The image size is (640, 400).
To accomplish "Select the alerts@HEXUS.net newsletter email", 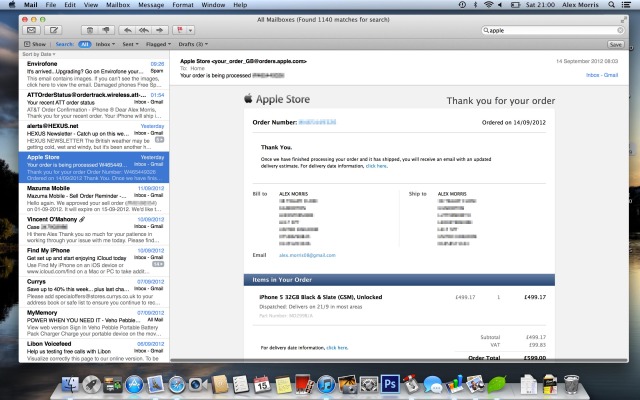I will point(94,136).
